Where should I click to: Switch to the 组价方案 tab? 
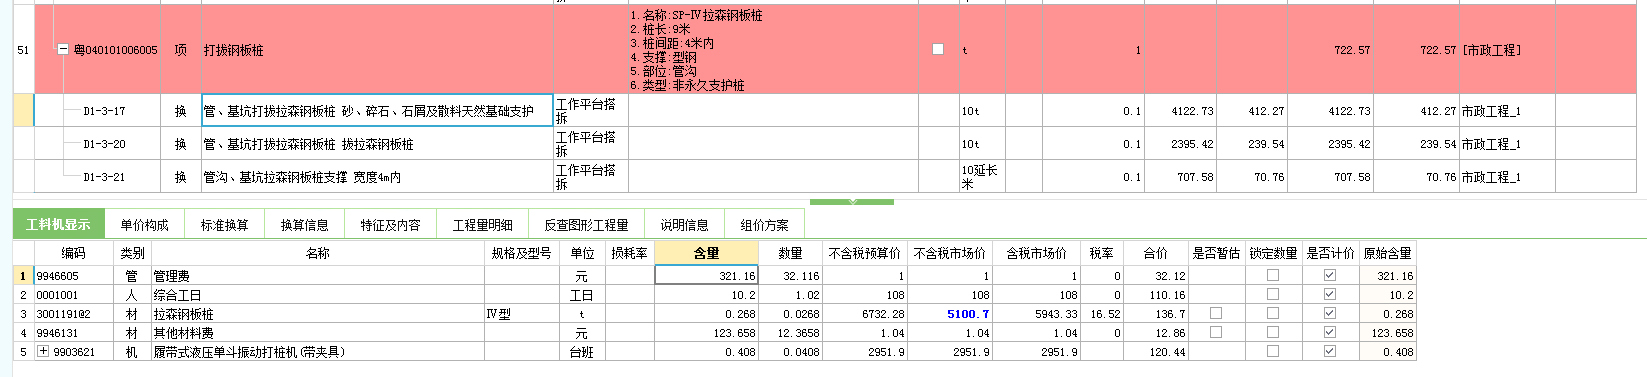(x=764, y=225)
